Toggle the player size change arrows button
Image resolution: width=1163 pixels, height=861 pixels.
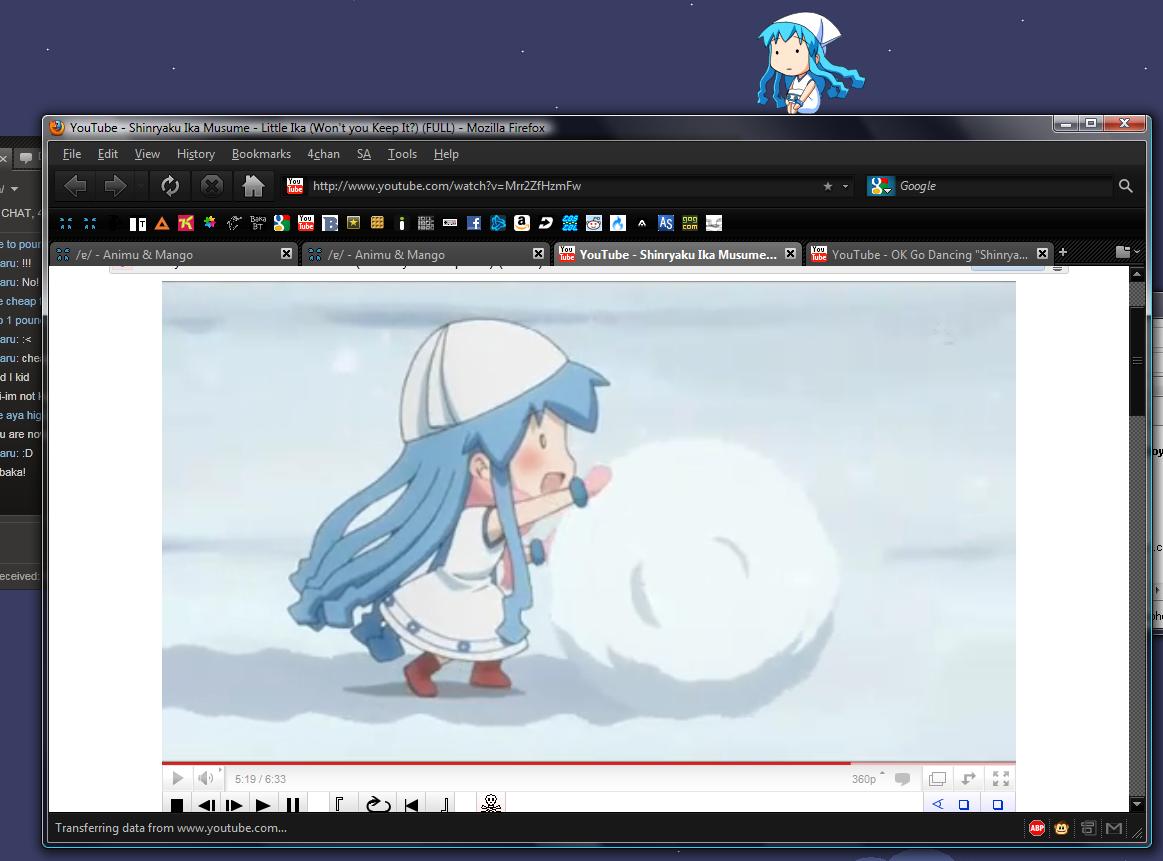coord(969,779)
